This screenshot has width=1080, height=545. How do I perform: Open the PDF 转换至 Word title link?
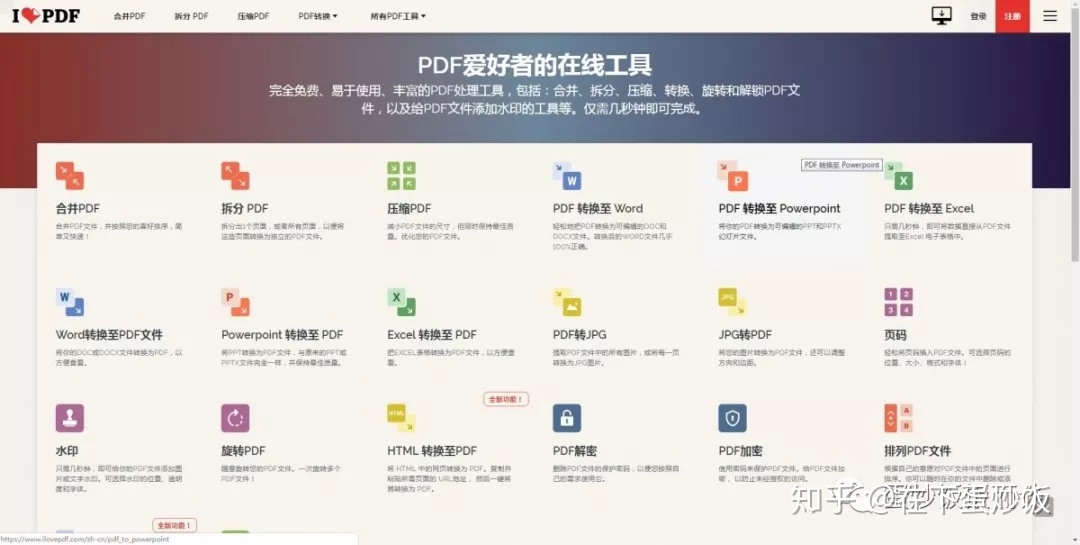(598, 208)
